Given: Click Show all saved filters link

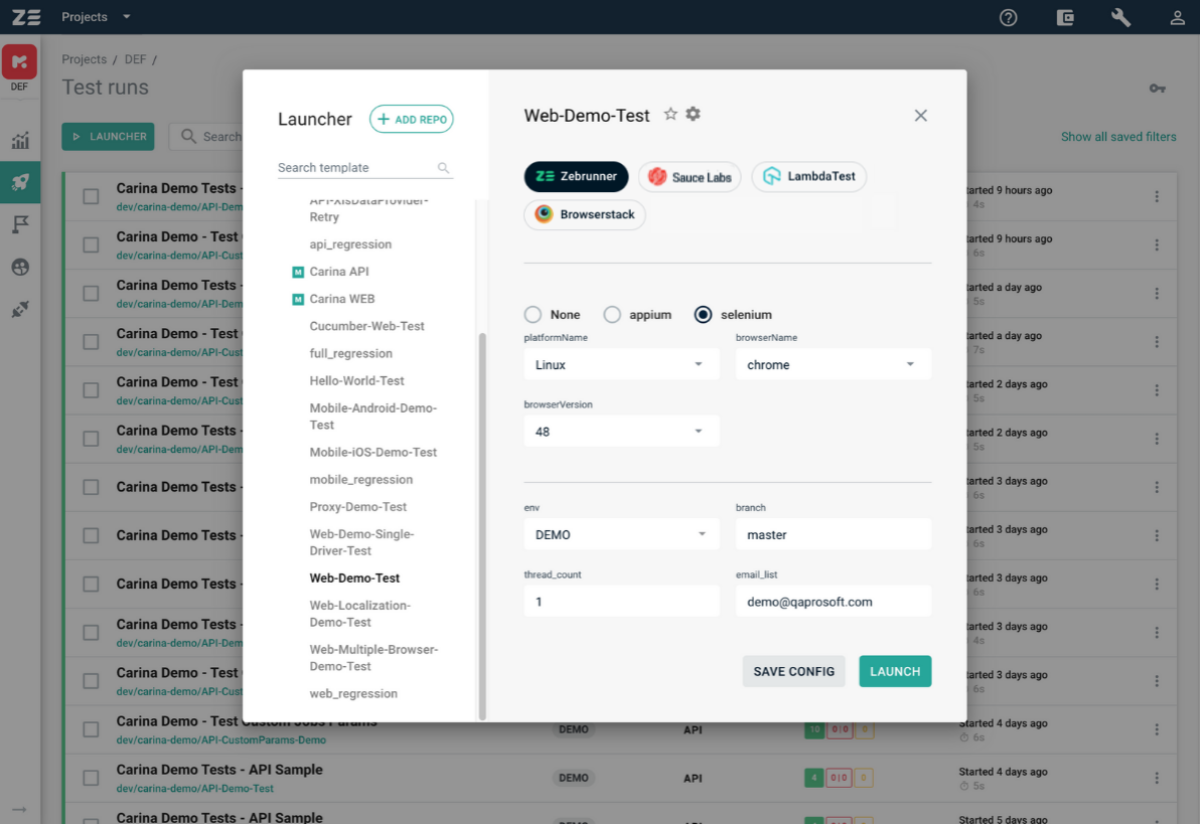Looking at the screenshot, I should [1119, 137].
